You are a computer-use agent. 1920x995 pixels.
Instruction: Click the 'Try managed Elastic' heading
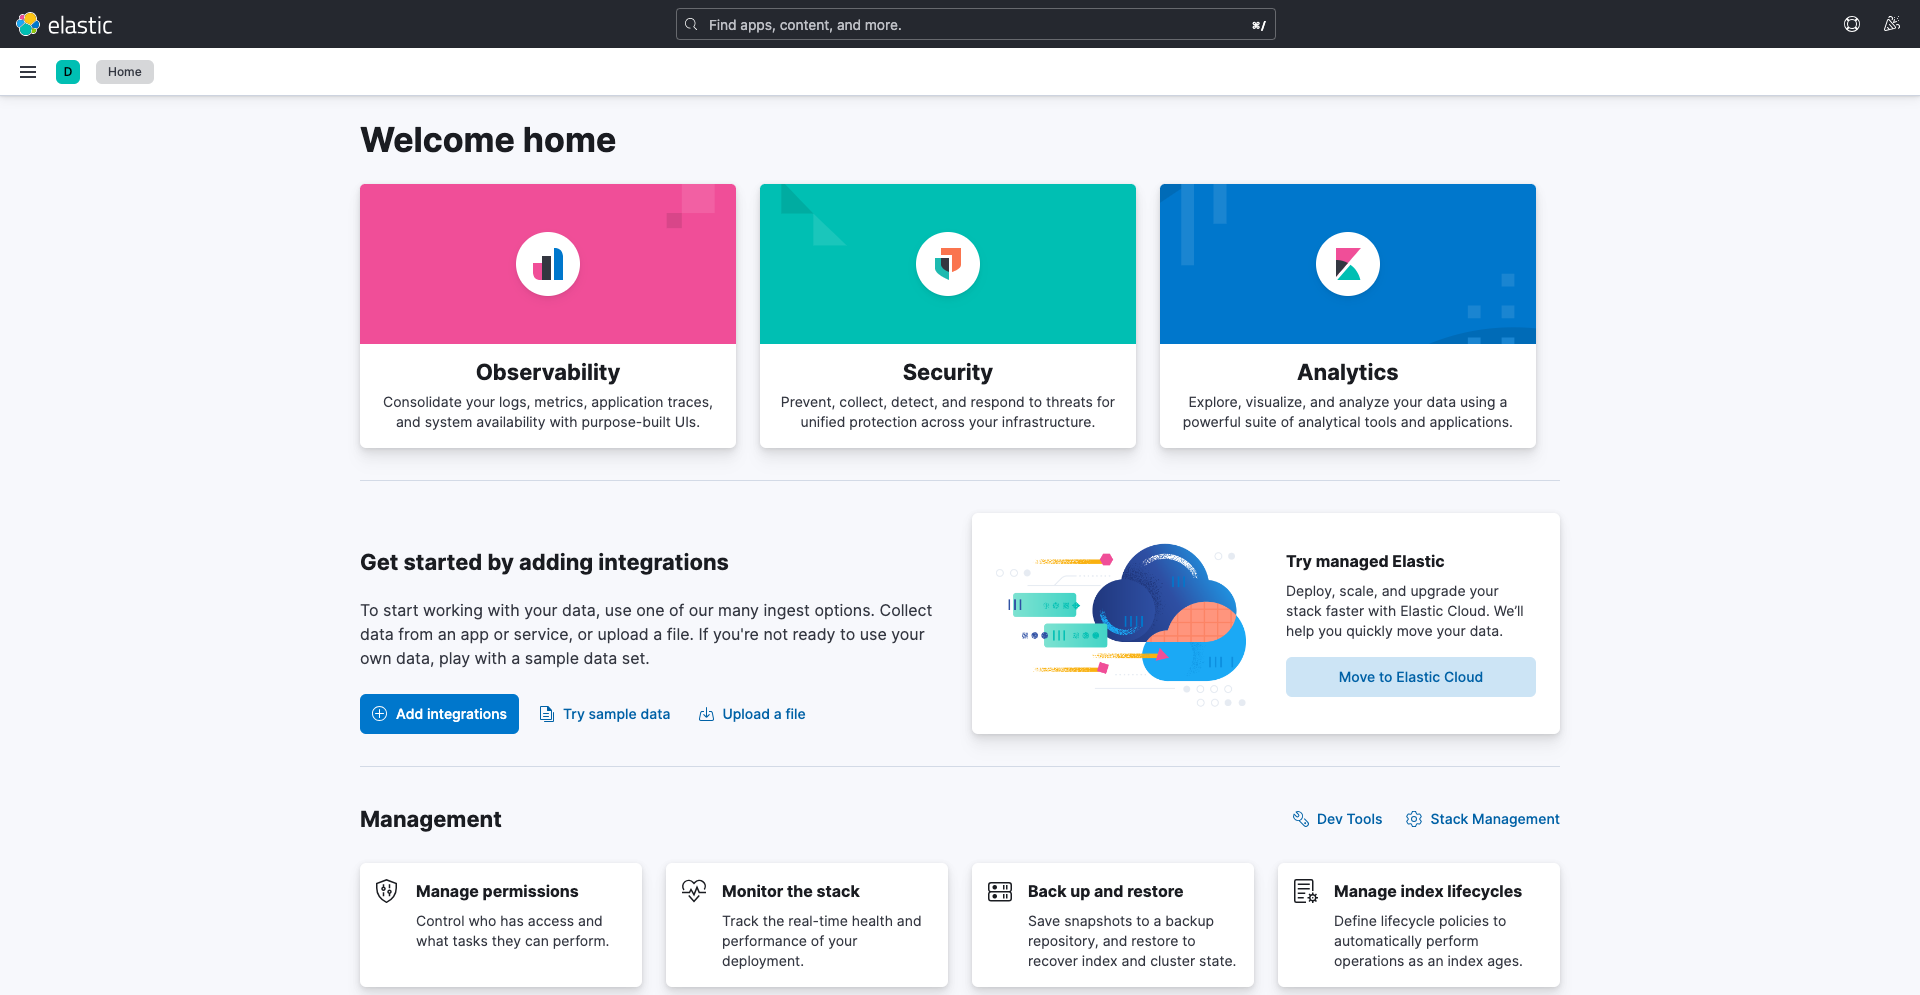(x=1365, y=561)
